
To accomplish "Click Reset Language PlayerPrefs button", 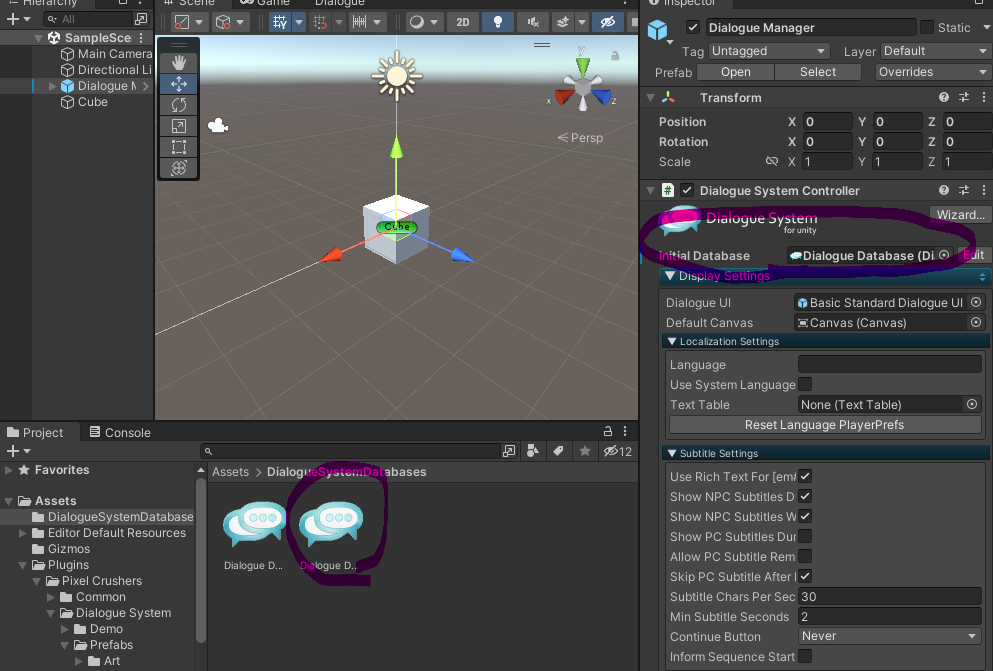I will tap(825, 425).
